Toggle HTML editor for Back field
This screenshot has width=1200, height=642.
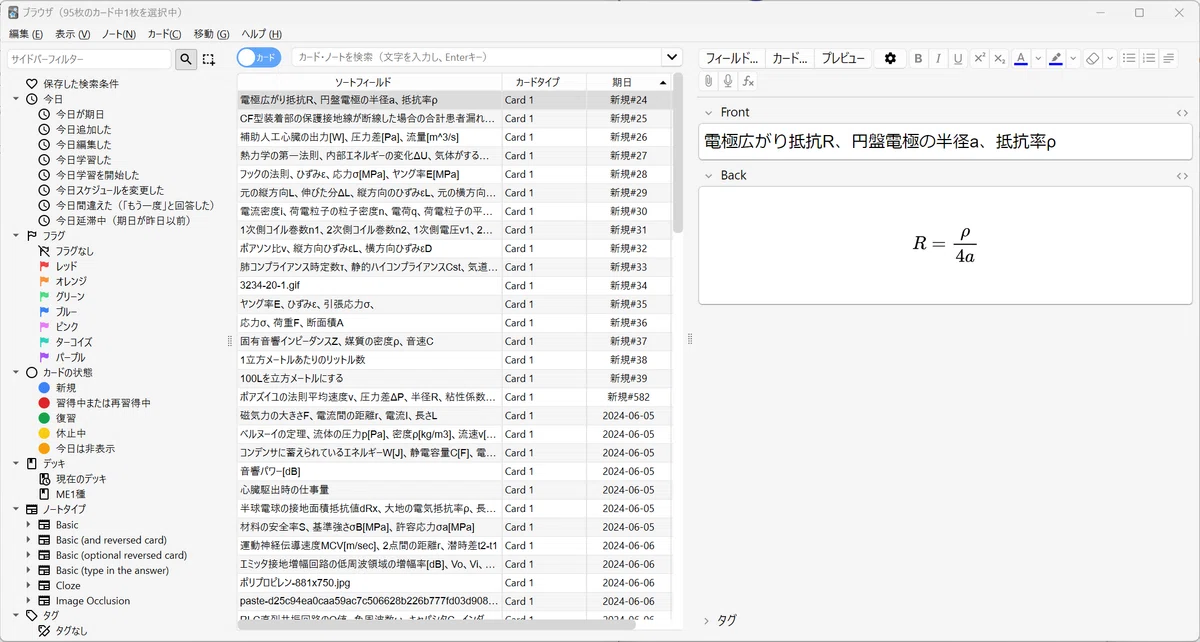pyautogui.click(x=1182, y=176)
